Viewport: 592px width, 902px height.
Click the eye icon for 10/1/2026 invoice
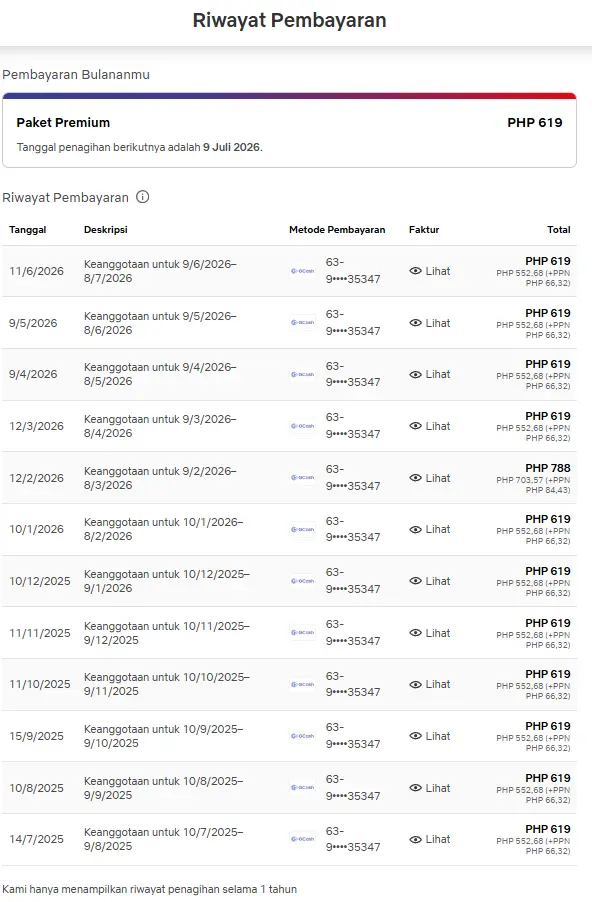point(415,529)
